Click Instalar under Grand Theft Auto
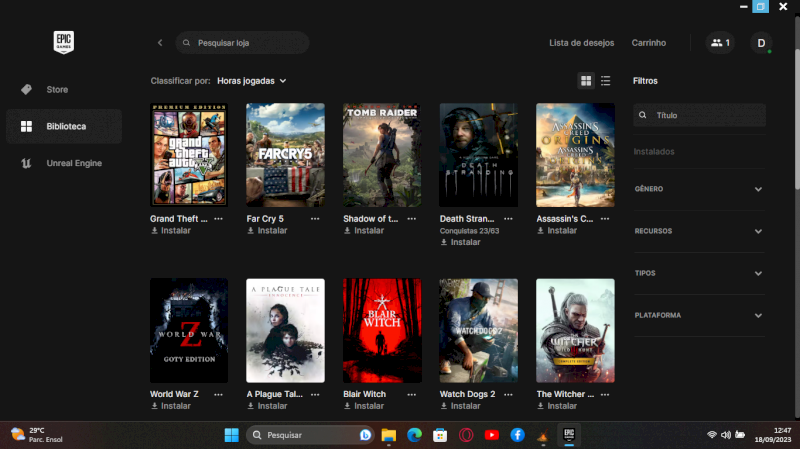800x449 pixels. coord(170,230)
